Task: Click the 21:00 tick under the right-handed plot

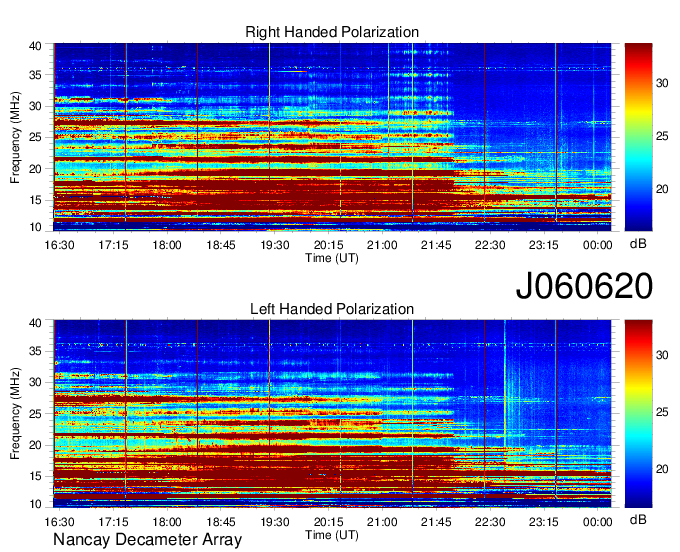Action: (382, 245)
